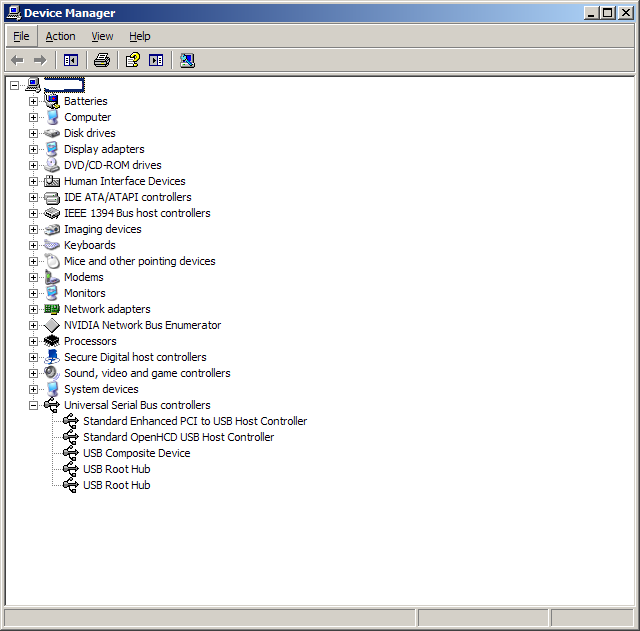Click the Human Interface Devices icon

pos(52,181)
